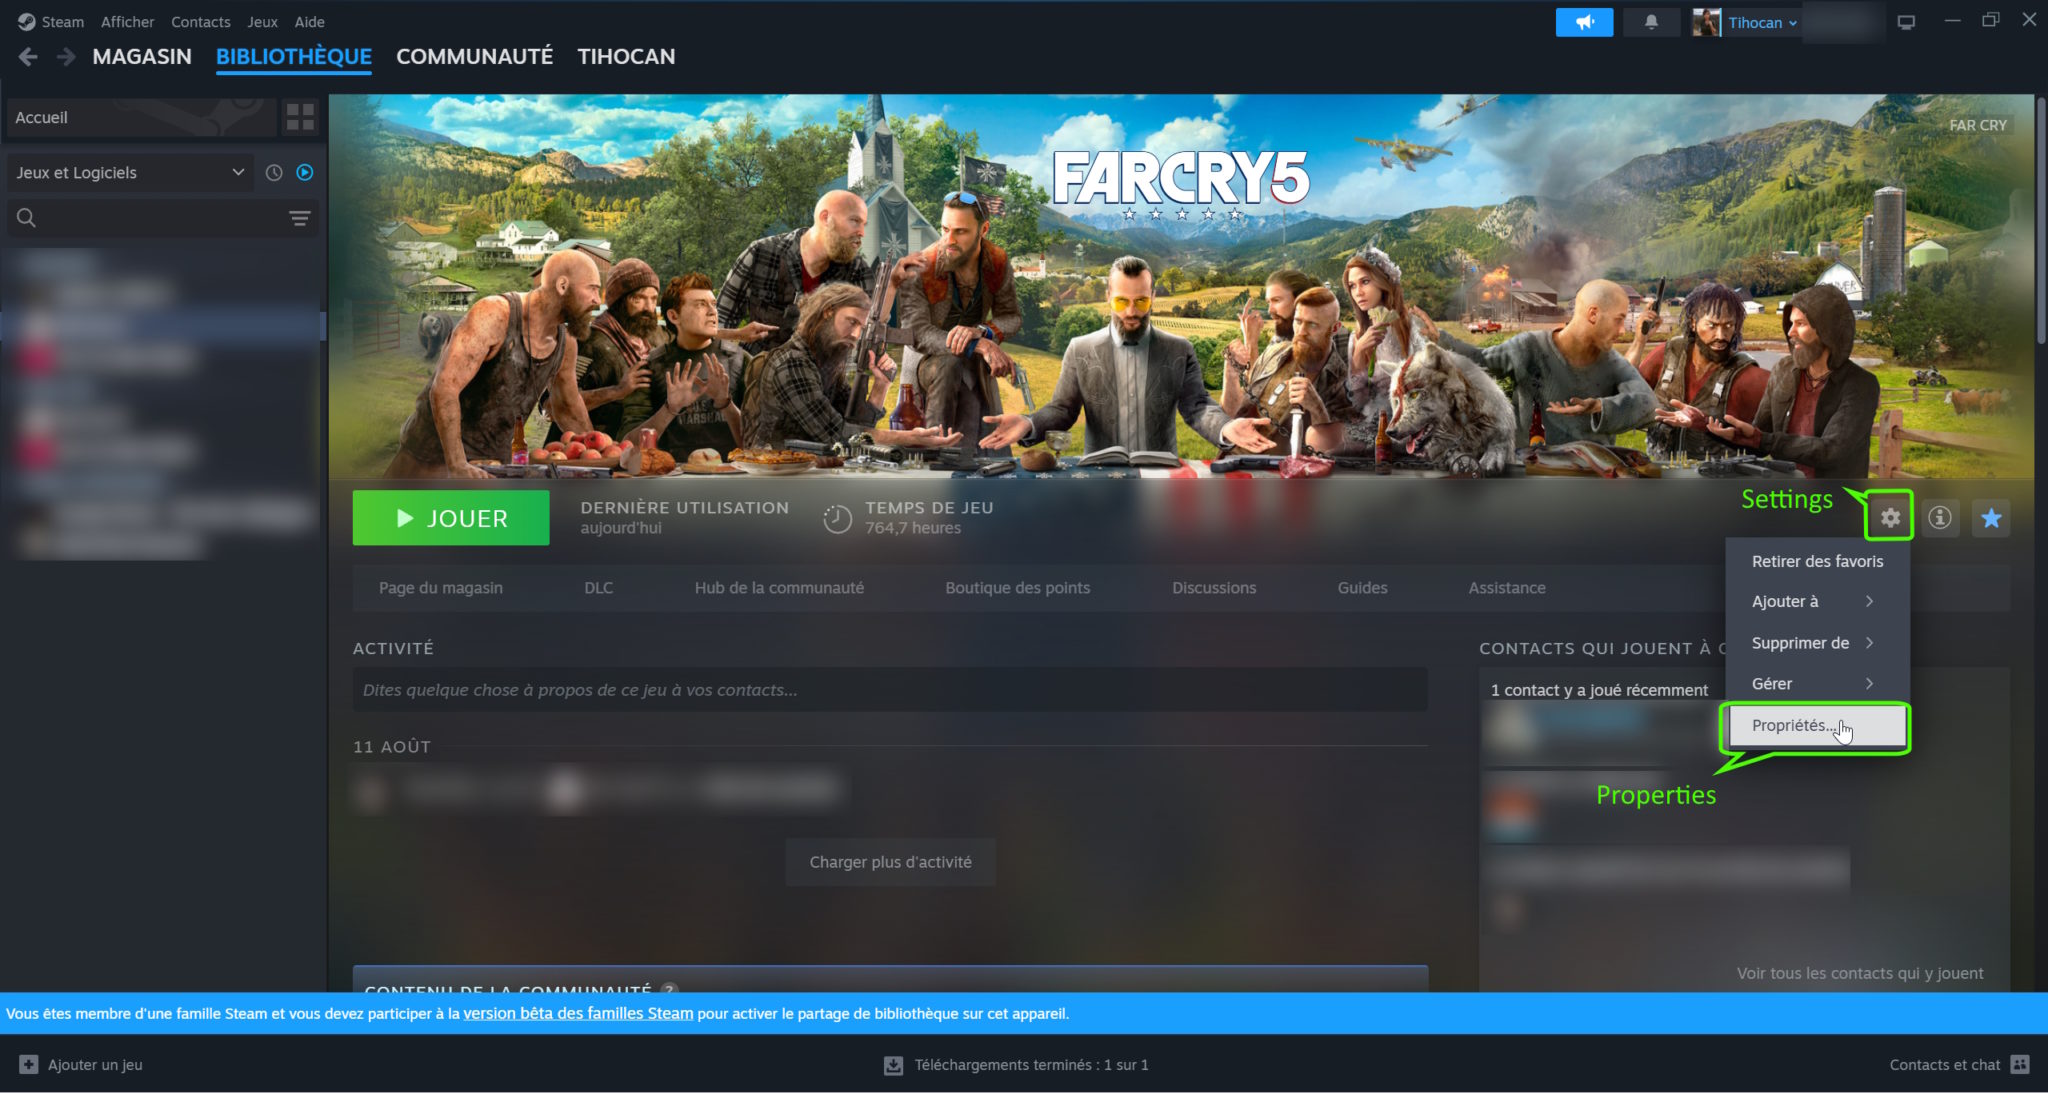Expand Ajouter à submenu
2048x1094 pixels.
1811,601
